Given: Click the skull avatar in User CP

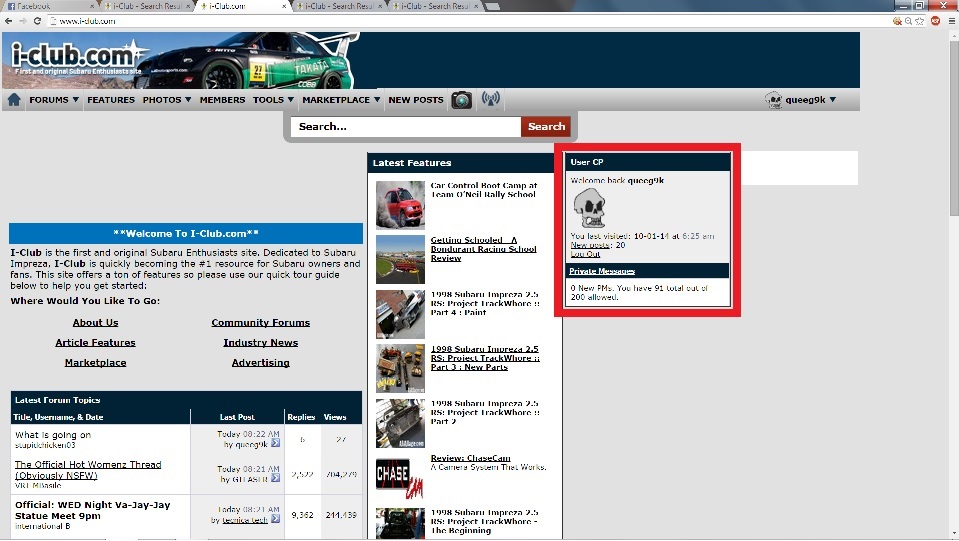Looking at the screenshot, I should click(590, 208).
